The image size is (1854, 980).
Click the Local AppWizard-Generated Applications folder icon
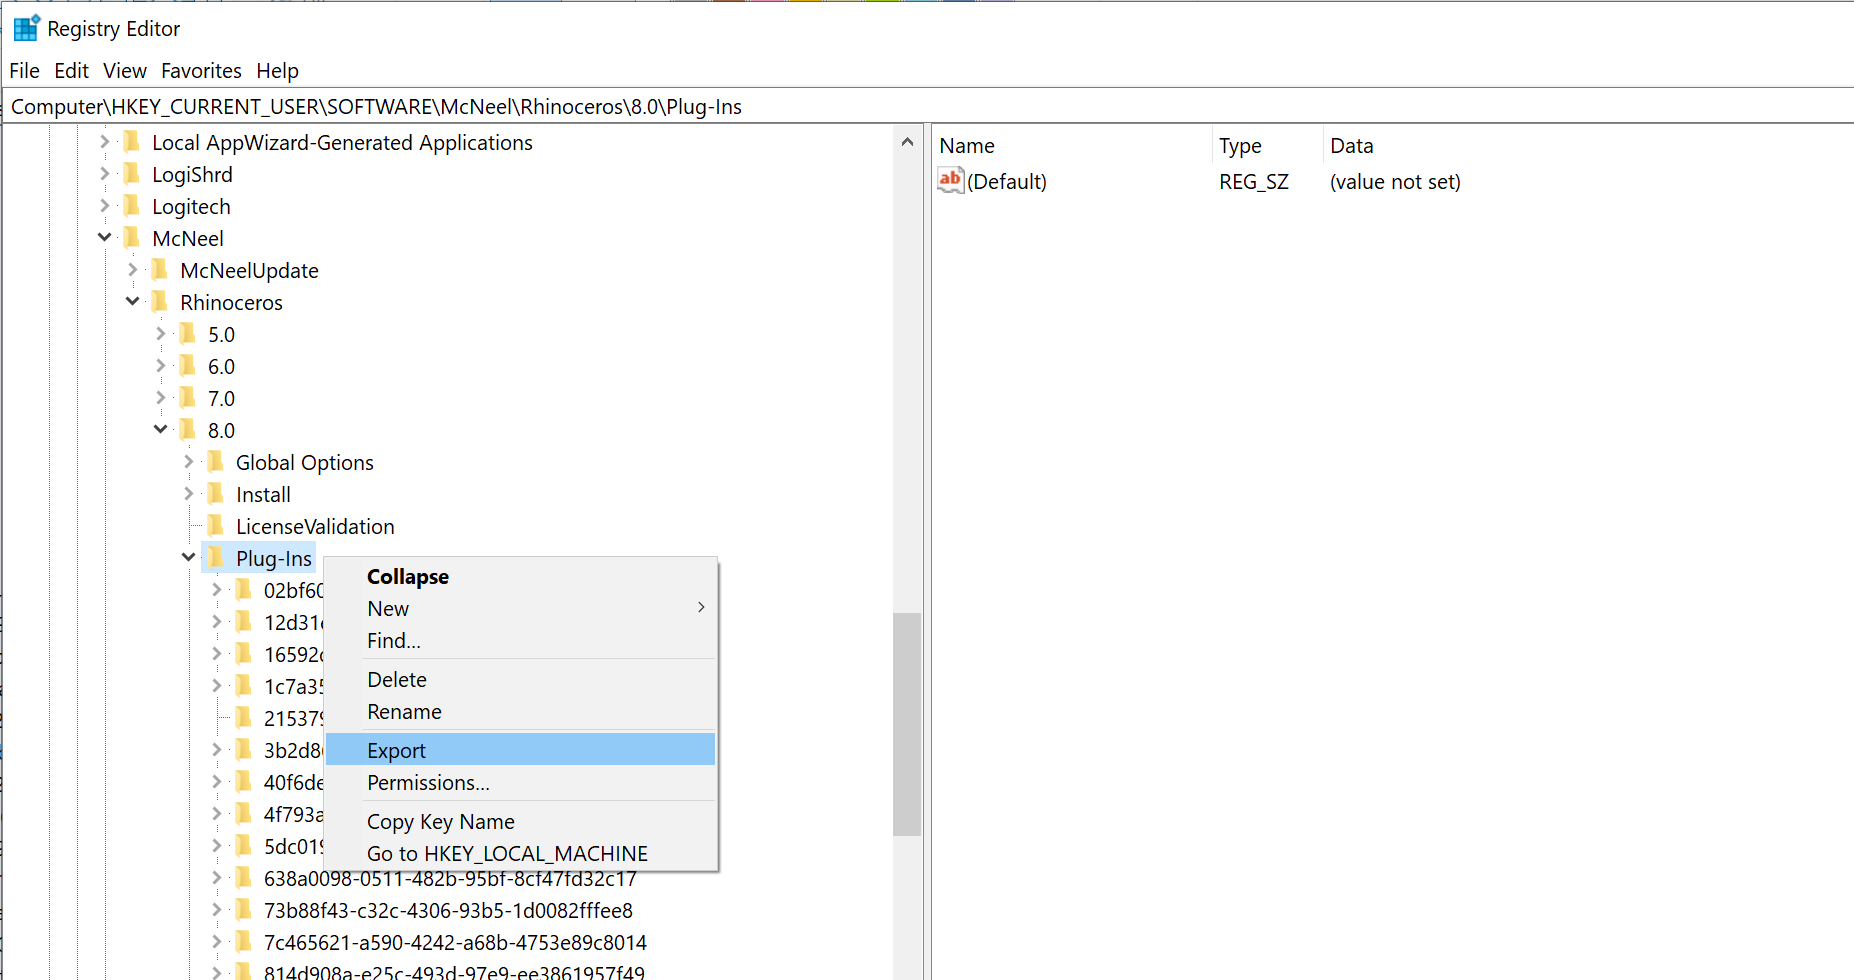(132, 142)
